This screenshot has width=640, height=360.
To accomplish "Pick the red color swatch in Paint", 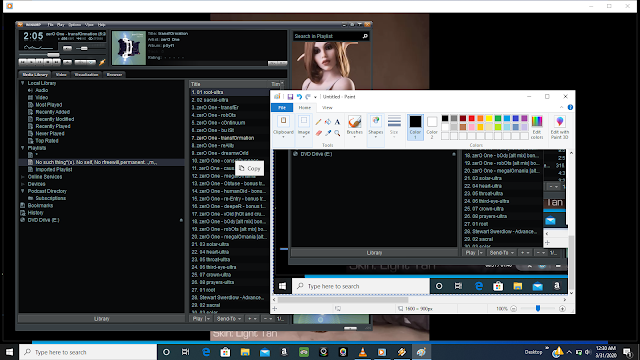I will pyautogui.click(x=471, y=118).
